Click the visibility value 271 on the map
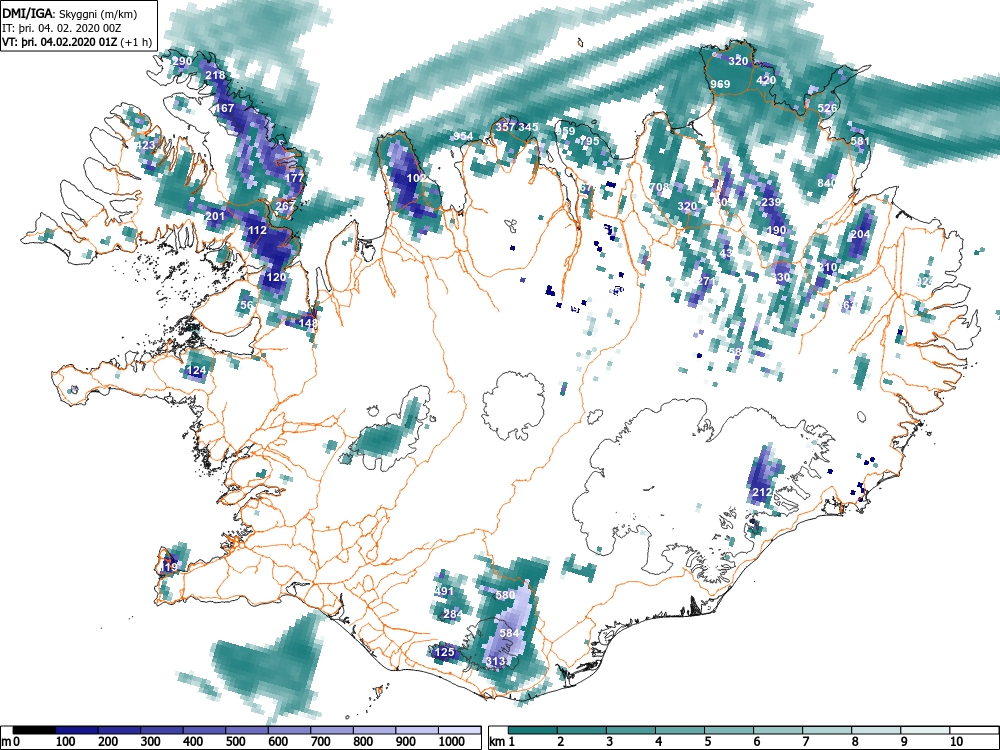1000x750 pixels. tap(706, 281)
